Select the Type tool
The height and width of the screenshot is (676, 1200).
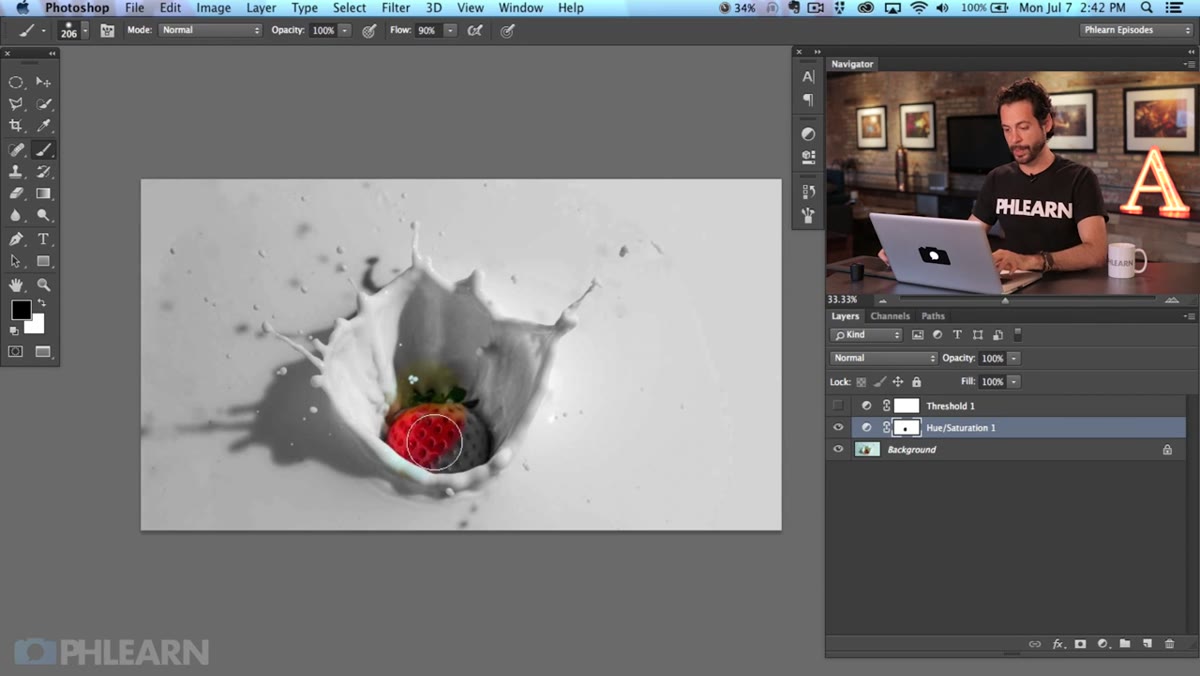pos(44,240)
